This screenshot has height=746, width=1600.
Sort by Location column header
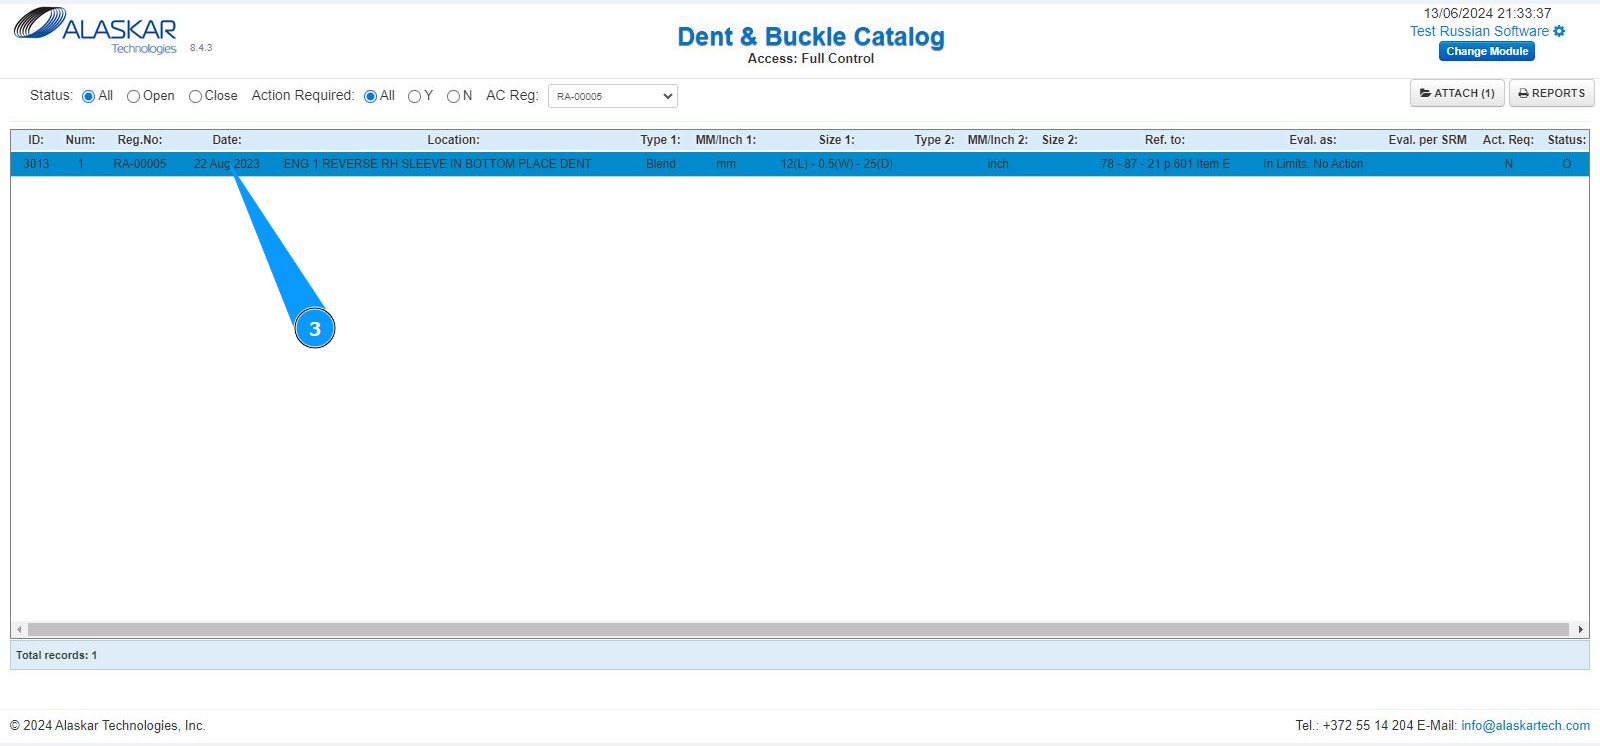point(453,140)
